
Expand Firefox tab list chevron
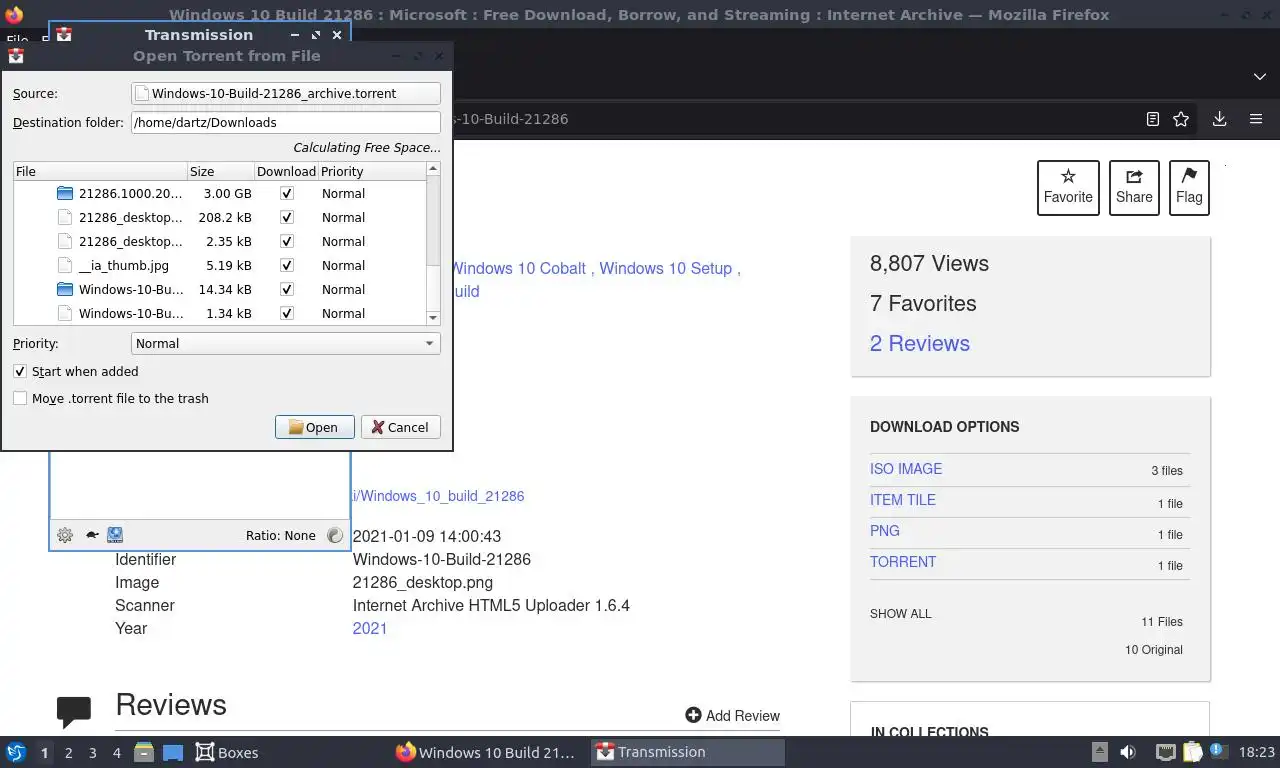pos(1260,77)
